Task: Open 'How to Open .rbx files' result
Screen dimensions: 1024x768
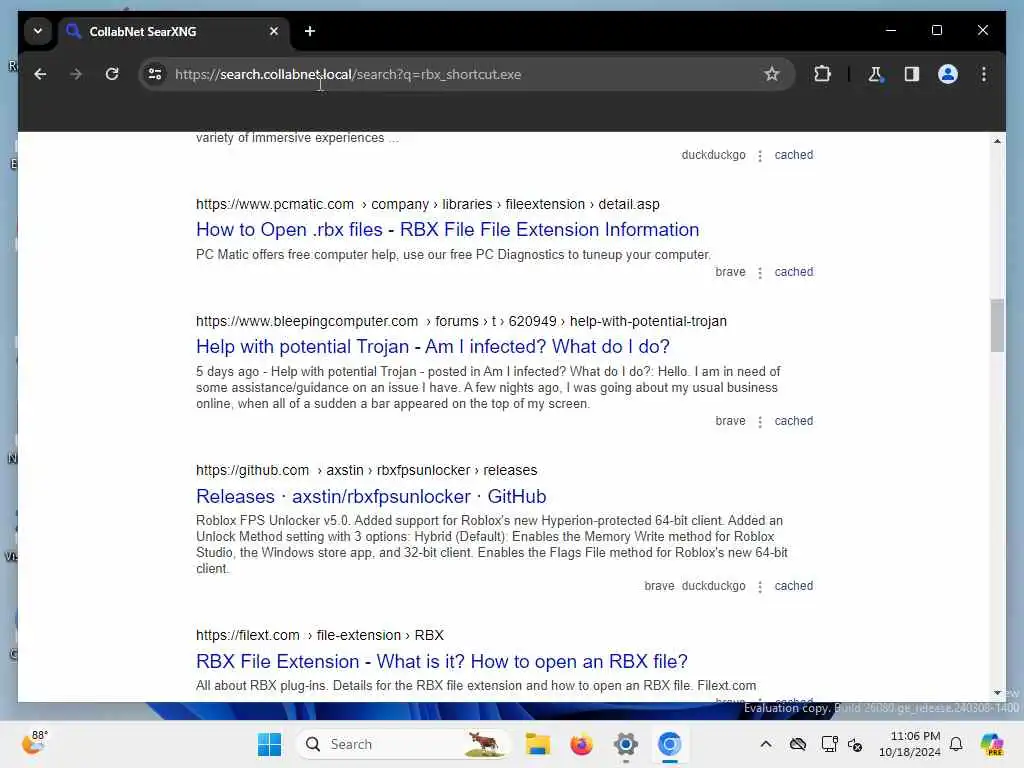Action: click(x=447, y=230)
